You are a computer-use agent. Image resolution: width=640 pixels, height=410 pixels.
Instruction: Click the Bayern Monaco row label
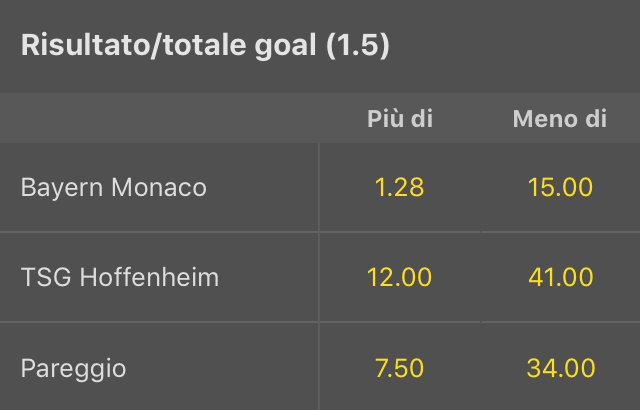114,187
